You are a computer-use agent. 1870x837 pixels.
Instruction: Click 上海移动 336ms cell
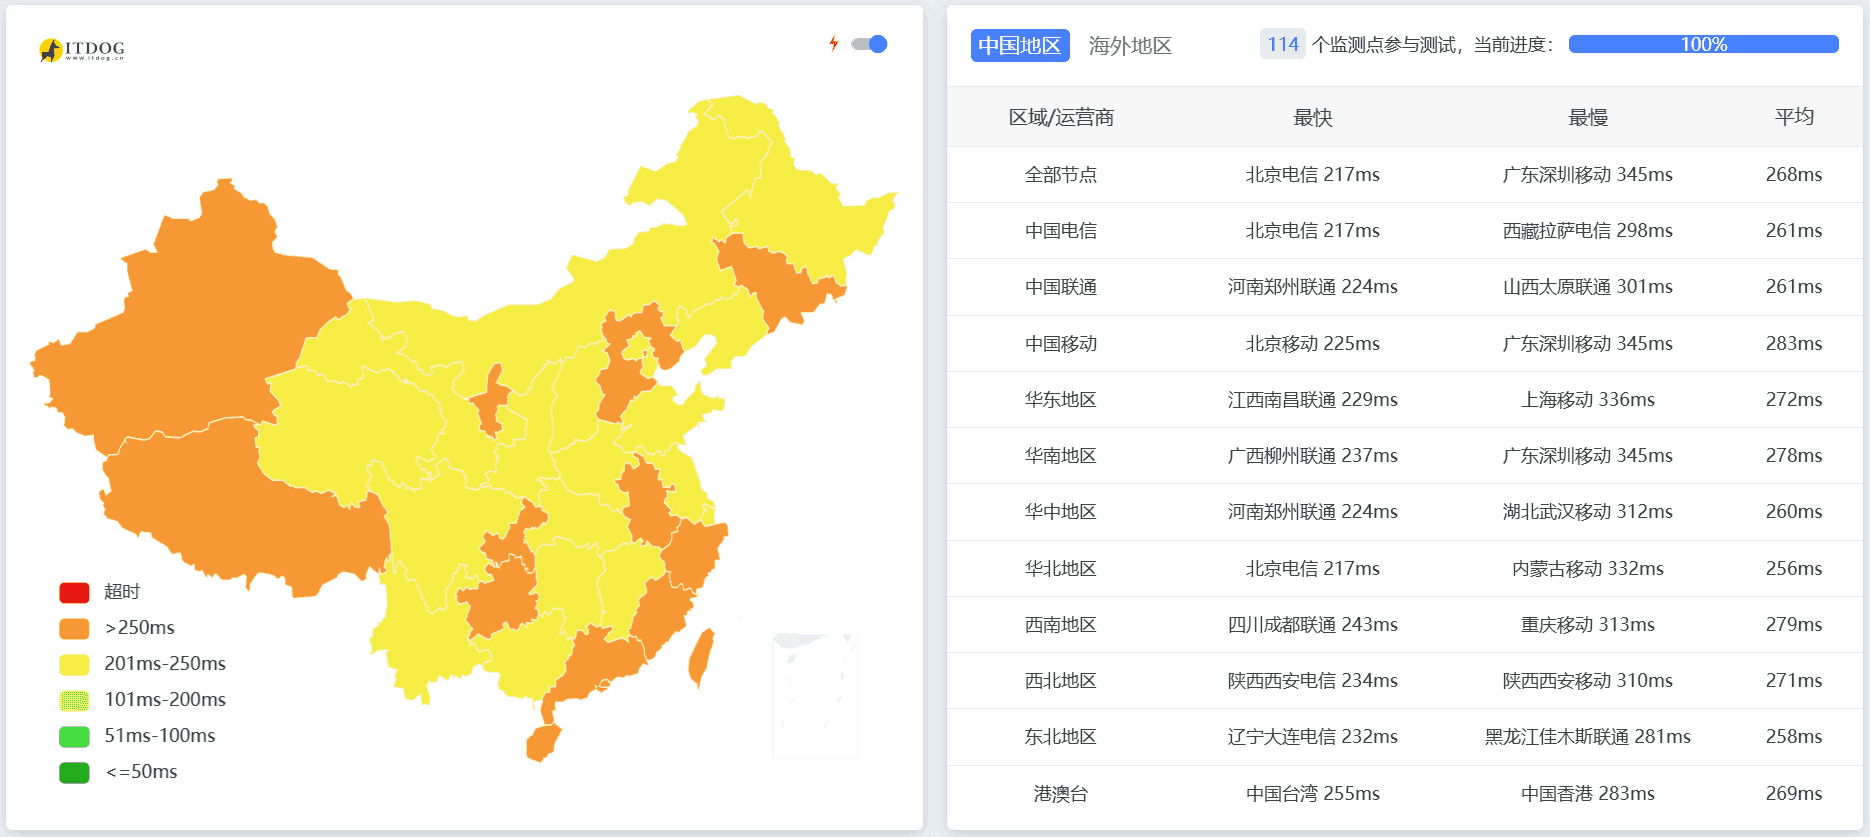coord(1587,399)
